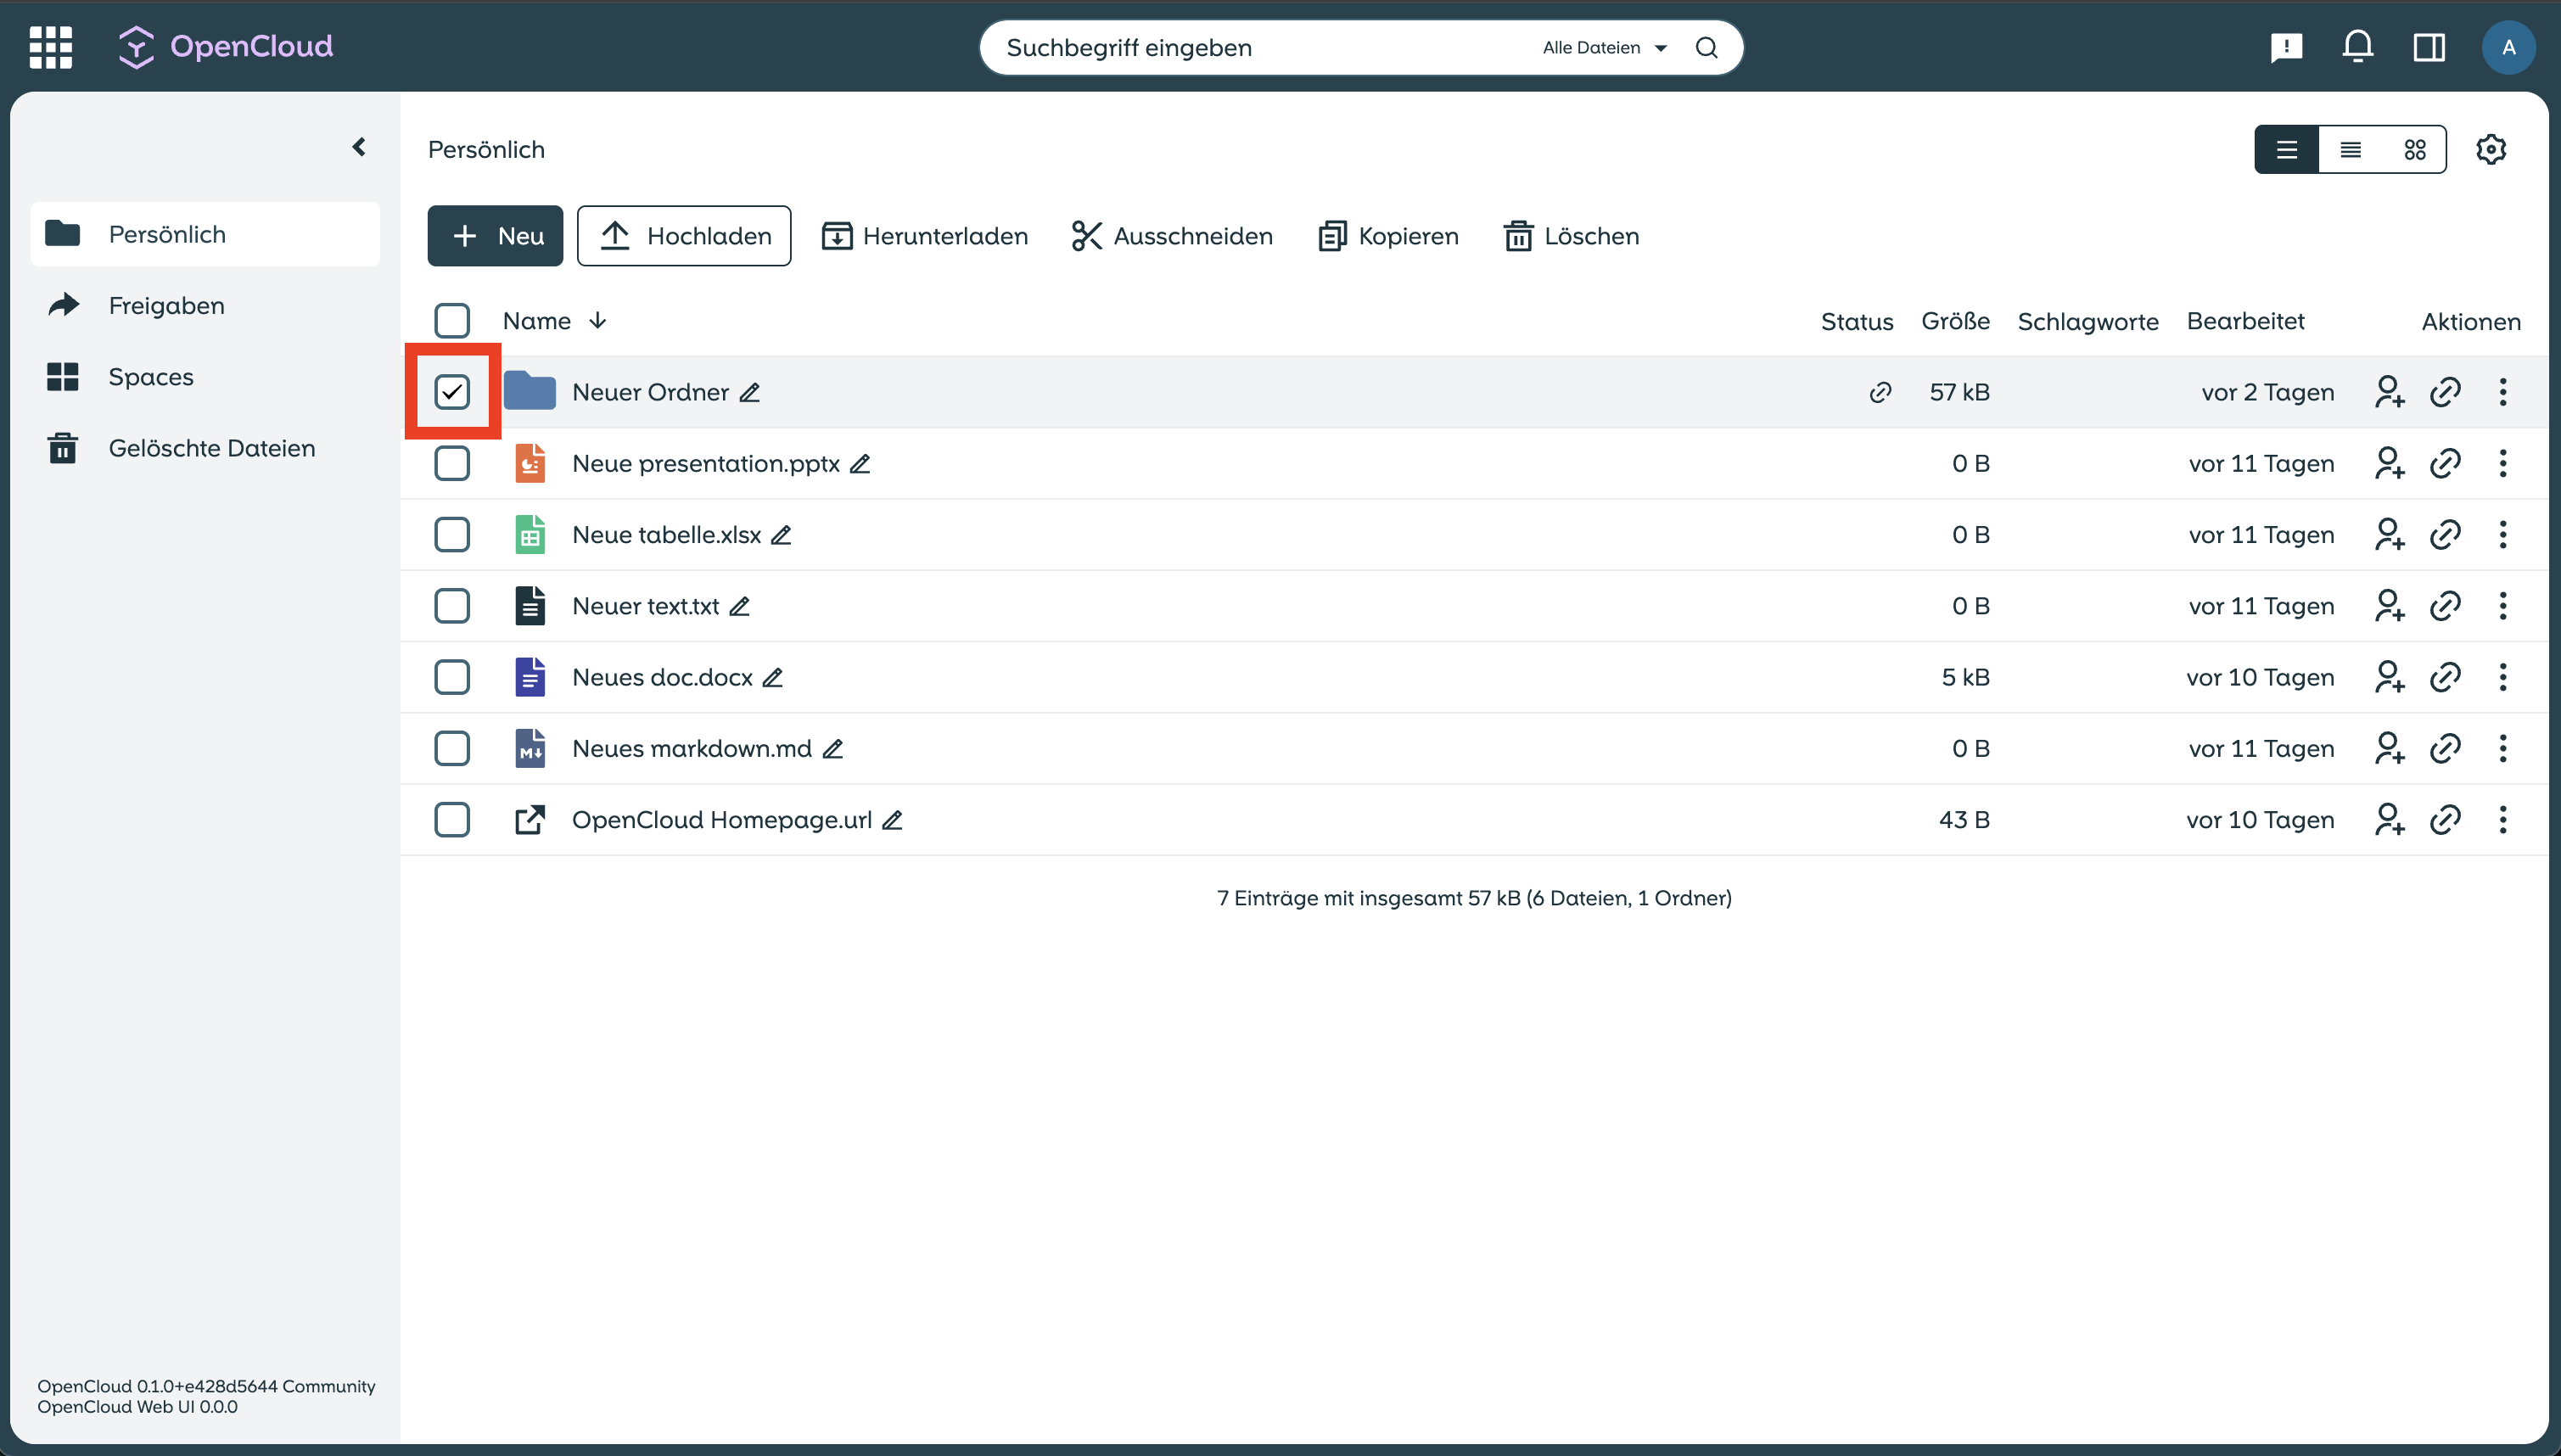Click the Neu button

(495, 236)
